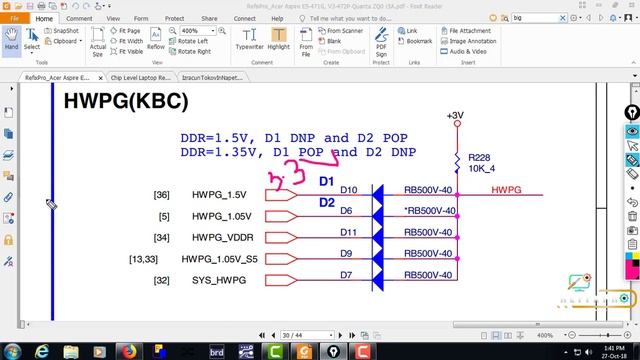Insert a File Attachment
Screen dimensions: 640x360
coord(466,31)
